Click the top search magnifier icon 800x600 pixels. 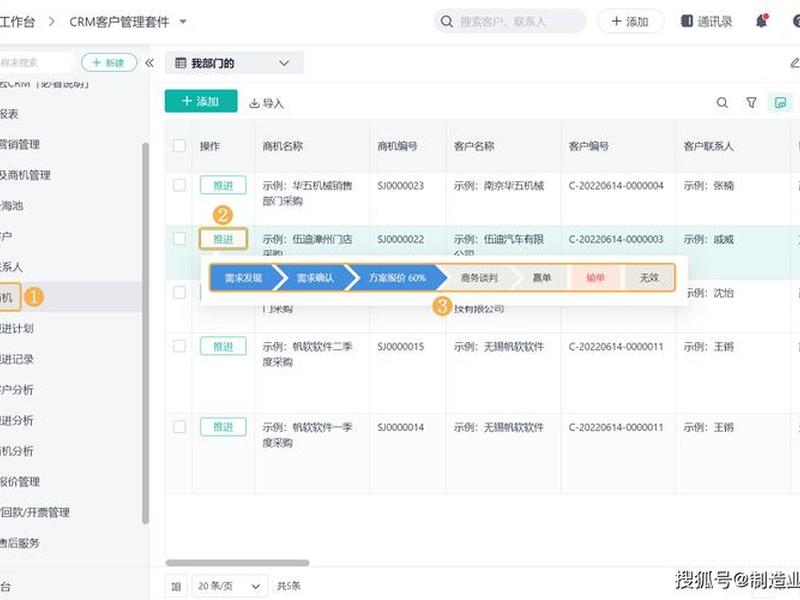click(x=446, y=21)
